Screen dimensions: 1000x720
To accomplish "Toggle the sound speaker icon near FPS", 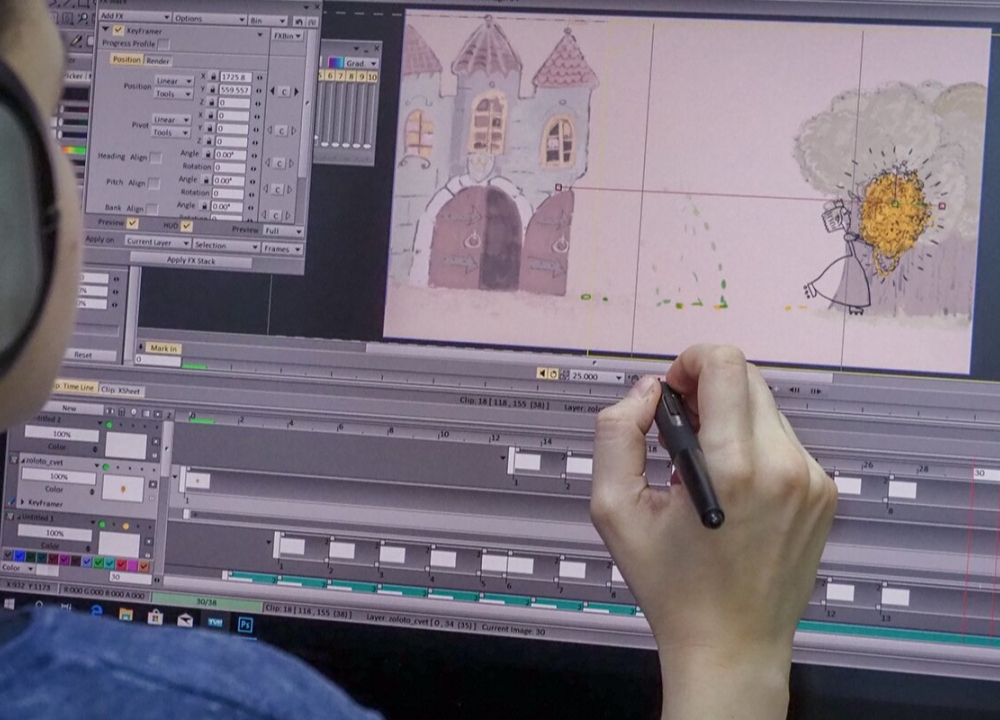I will pyautogui.click(x=542, y=374).
